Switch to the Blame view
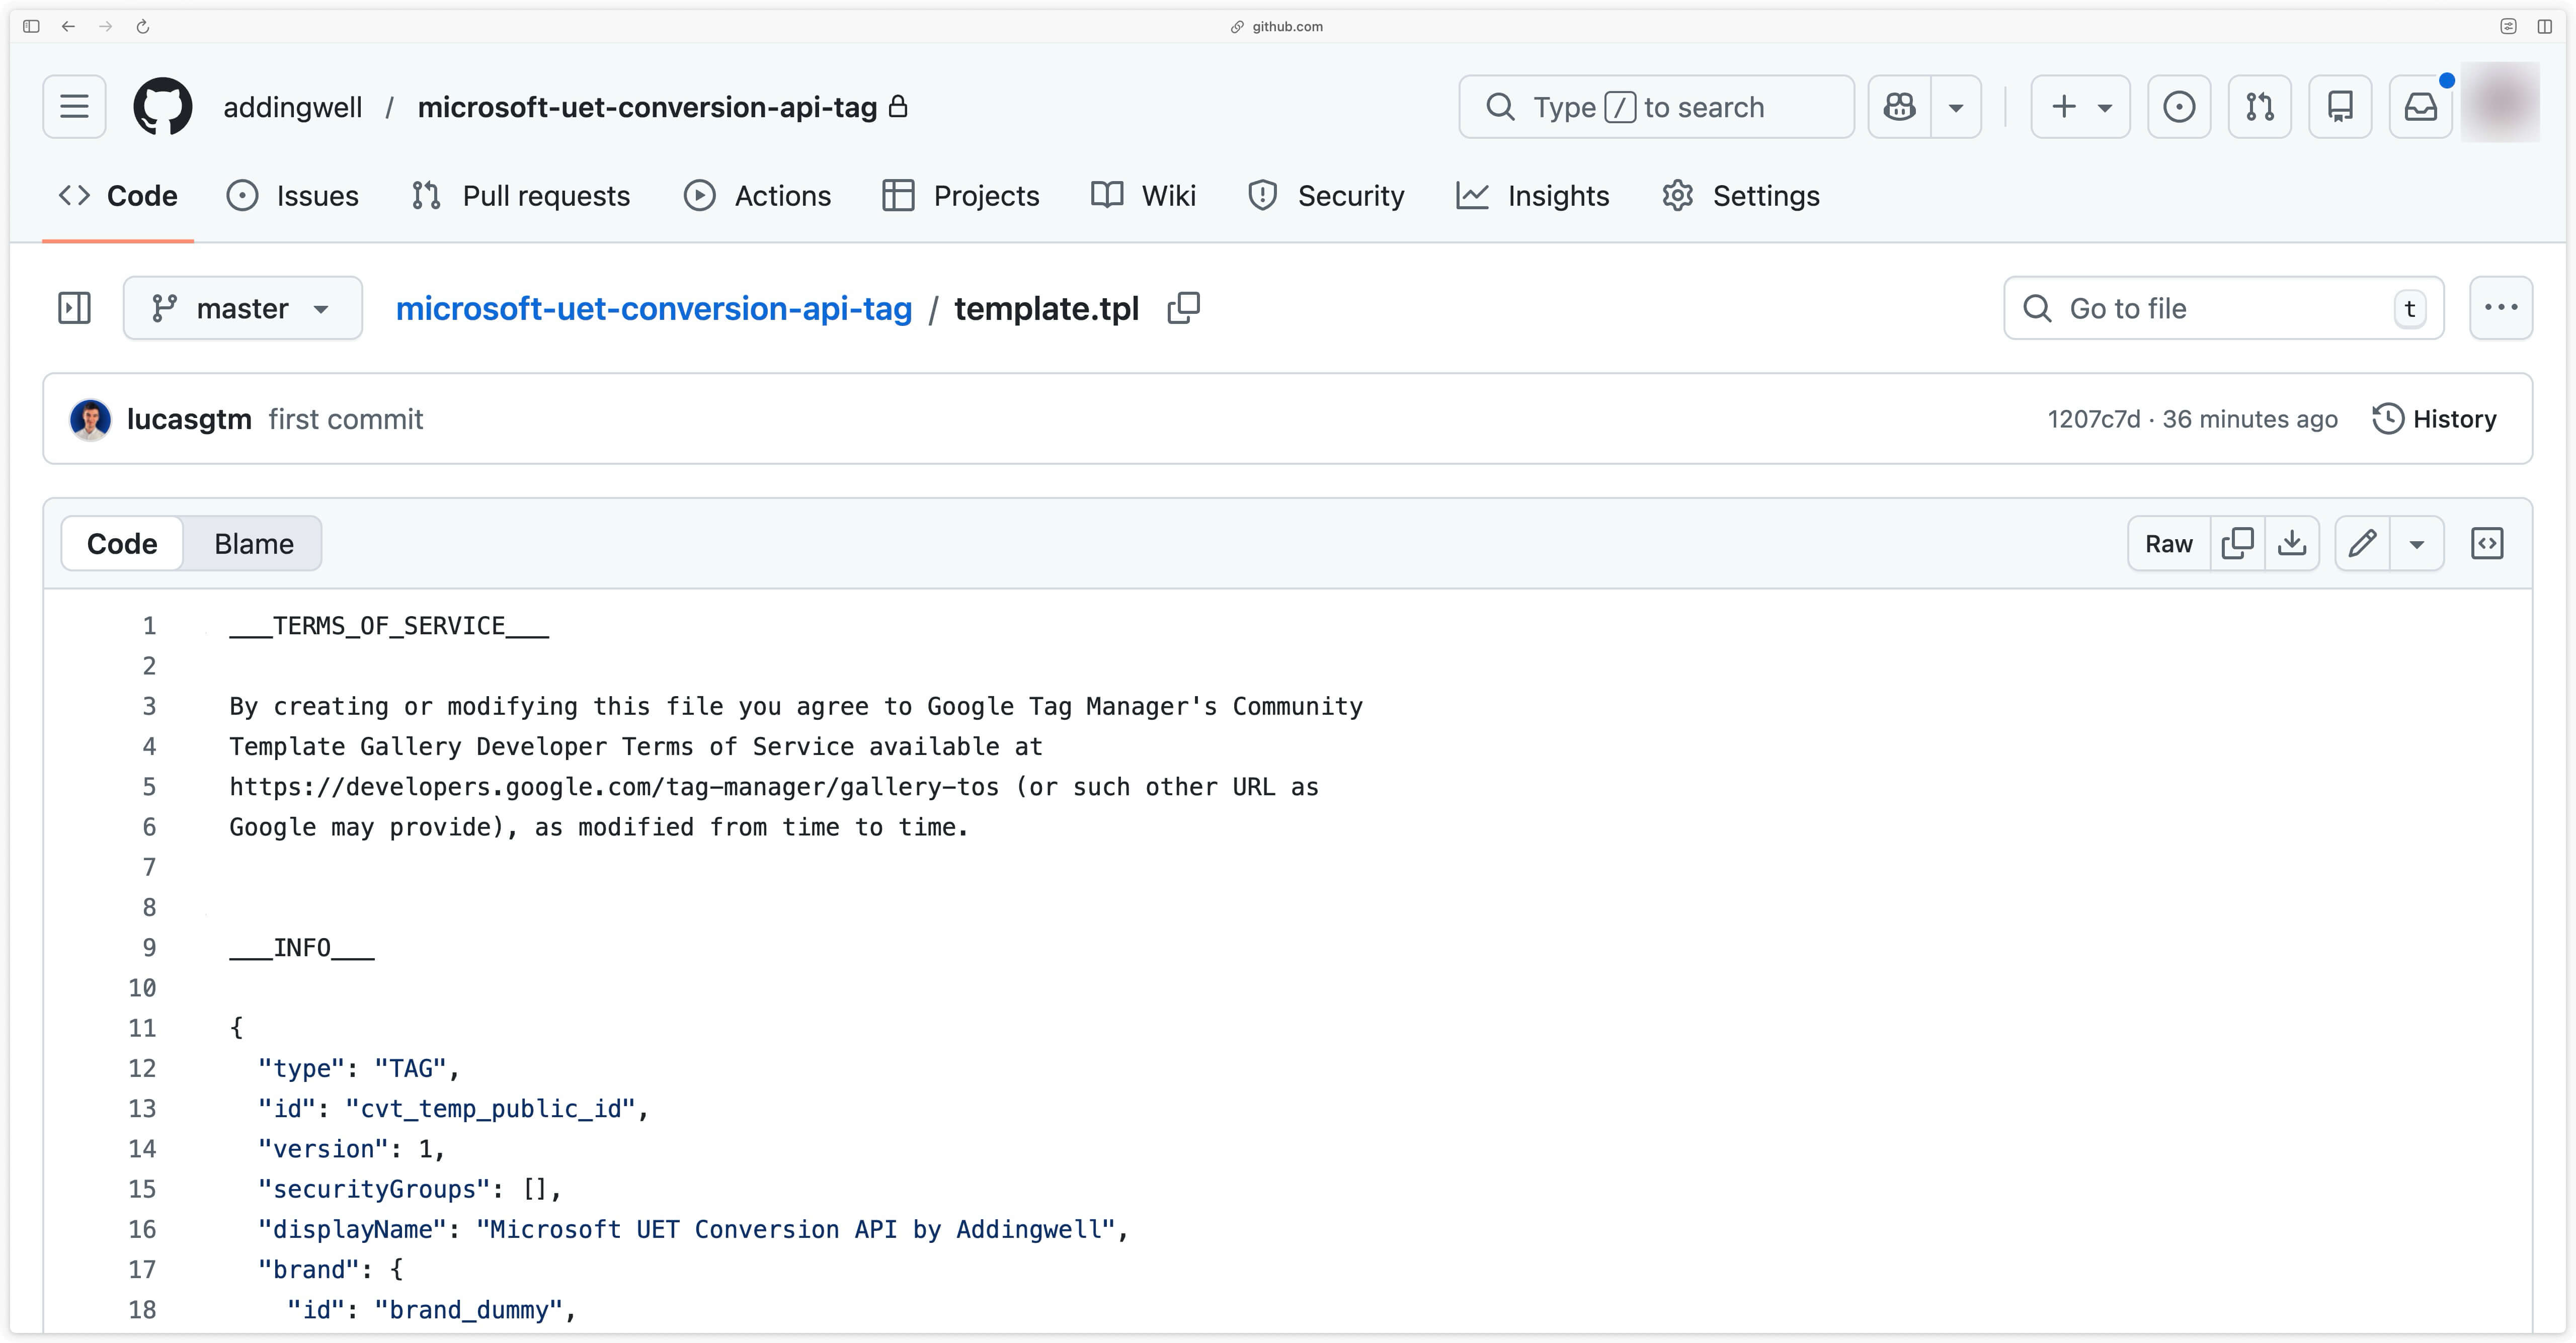The width and height of the screenshot is (2576, 1343). [x=252, y=543]
